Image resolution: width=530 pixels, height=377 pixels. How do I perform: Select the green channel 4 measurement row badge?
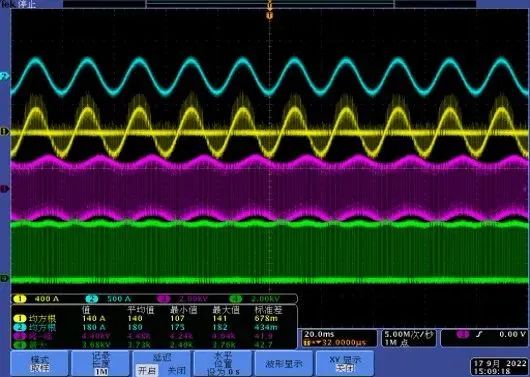(x=20, y=345)
